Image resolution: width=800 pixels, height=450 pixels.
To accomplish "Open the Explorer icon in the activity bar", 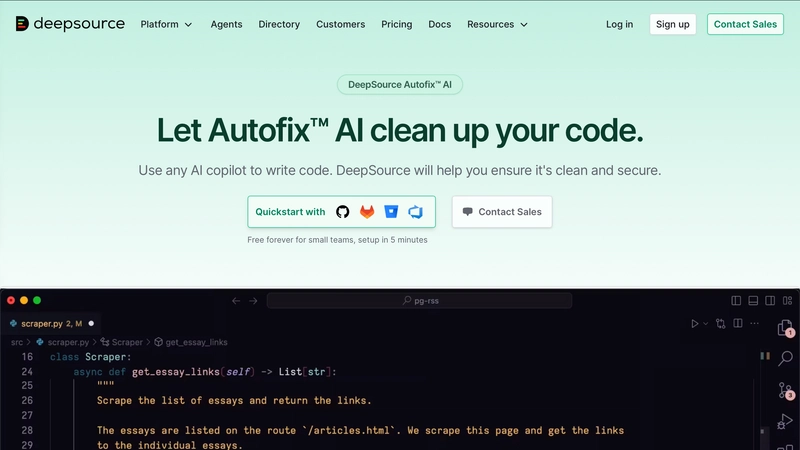I will [786, 328].
